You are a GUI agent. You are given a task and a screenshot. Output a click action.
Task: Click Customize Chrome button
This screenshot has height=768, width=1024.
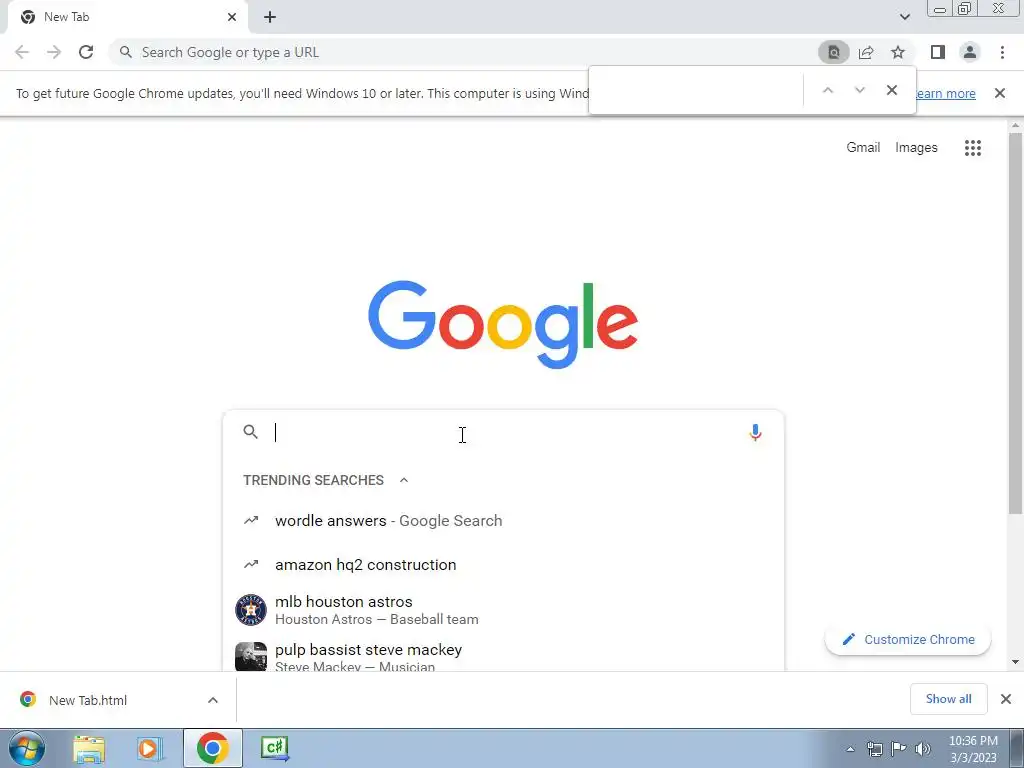[908, 639]
